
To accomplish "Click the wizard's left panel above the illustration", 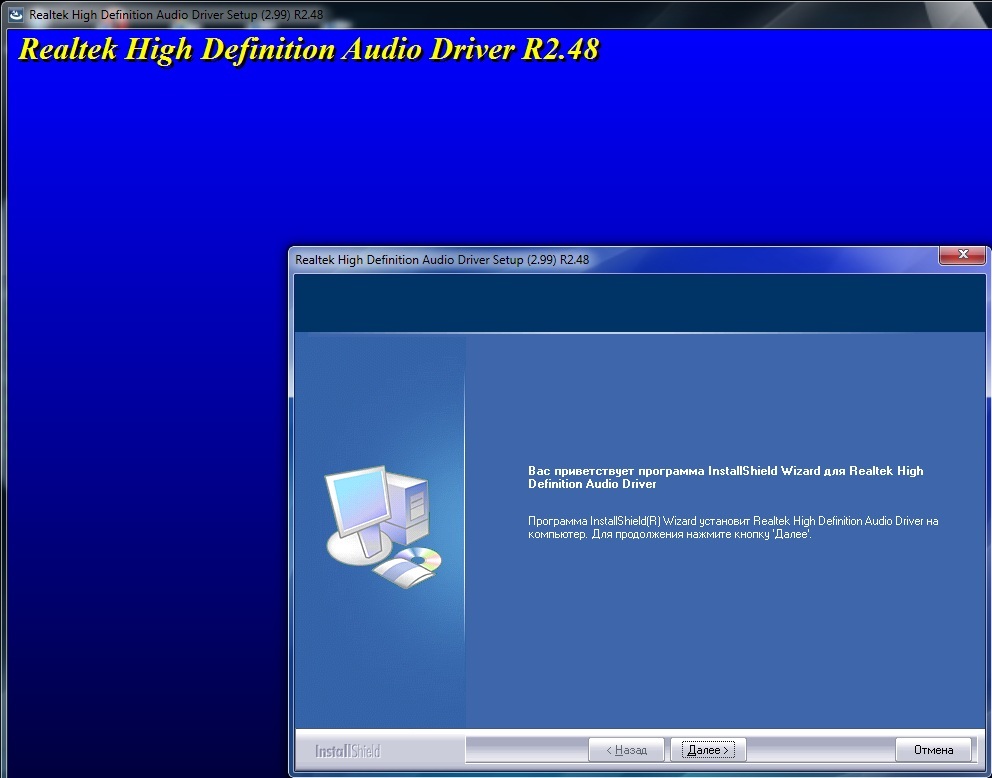I will click(380, 400).
